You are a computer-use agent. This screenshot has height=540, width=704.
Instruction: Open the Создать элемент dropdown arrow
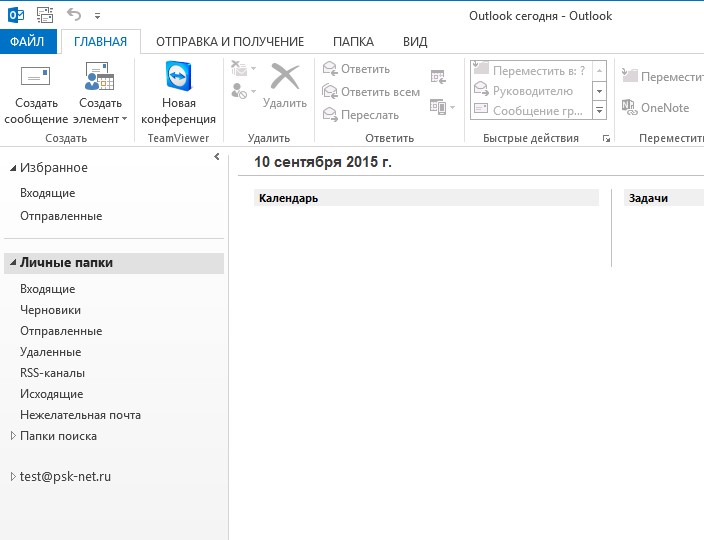pos(125,119)
